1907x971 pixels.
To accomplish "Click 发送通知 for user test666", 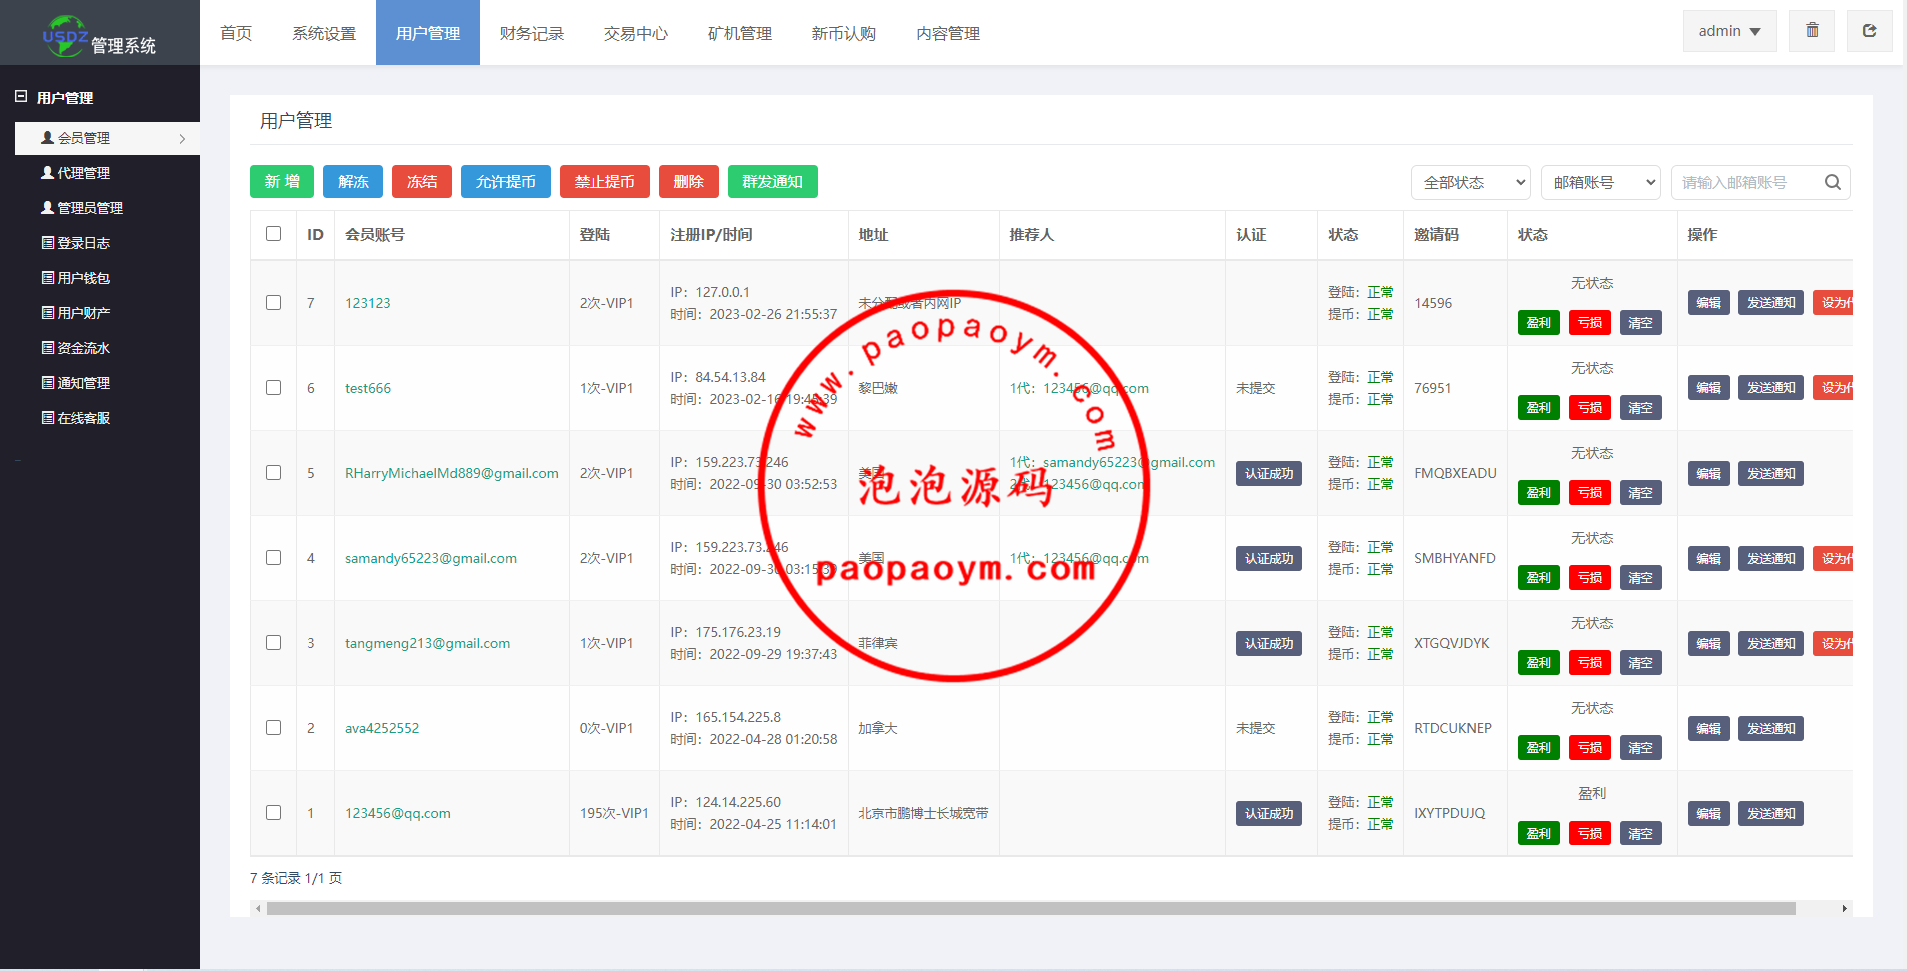I will click(x=1771, y=387).
